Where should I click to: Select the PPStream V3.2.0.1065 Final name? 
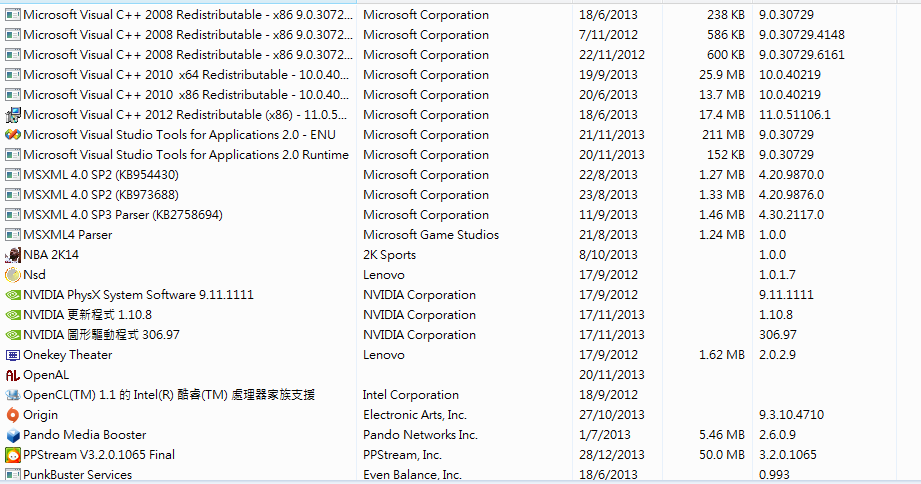click(99, 455)
